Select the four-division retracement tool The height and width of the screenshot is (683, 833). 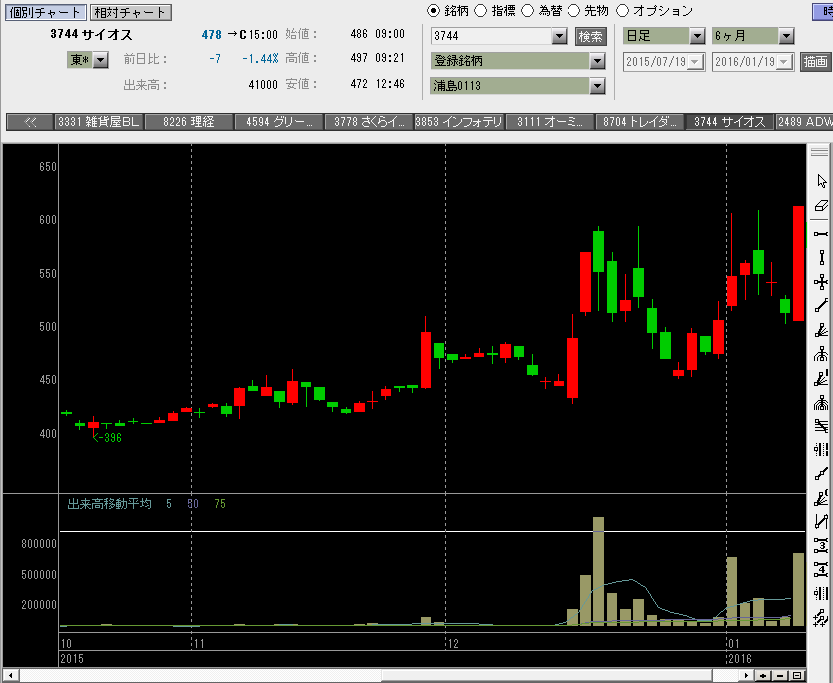(x=821, y=570)
